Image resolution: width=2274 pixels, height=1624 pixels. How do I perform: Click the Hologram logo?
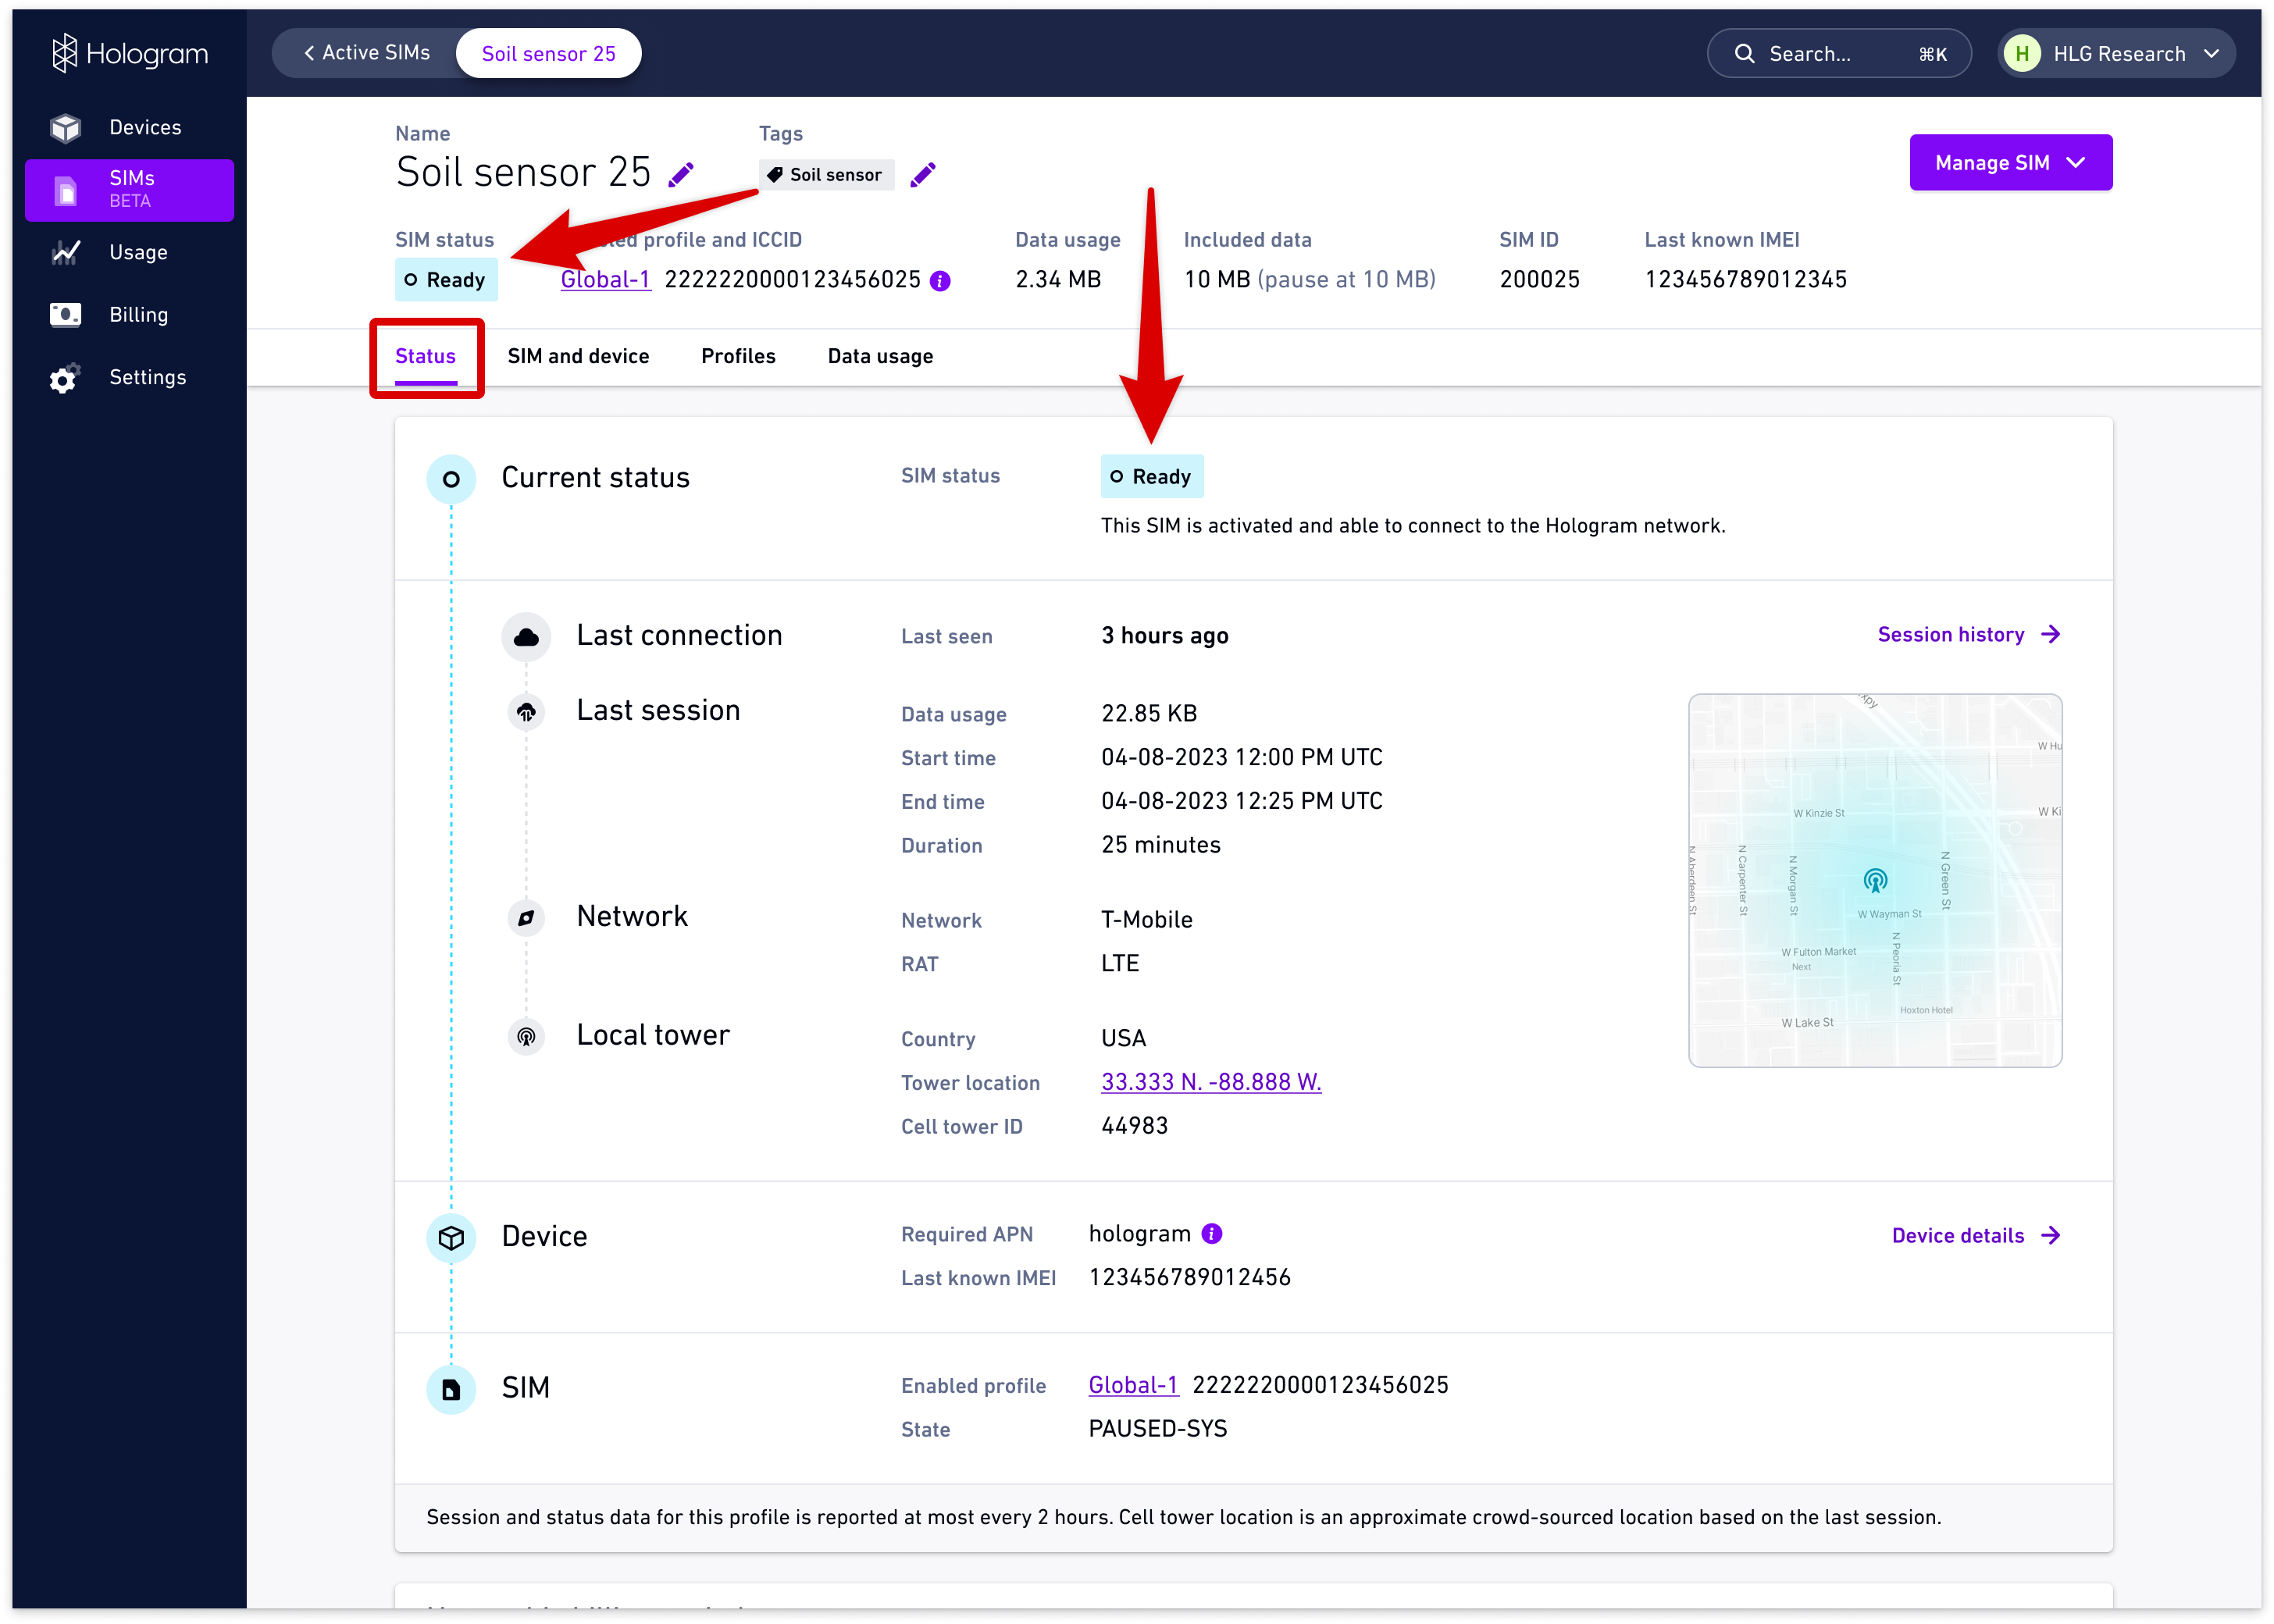point(130,54)
